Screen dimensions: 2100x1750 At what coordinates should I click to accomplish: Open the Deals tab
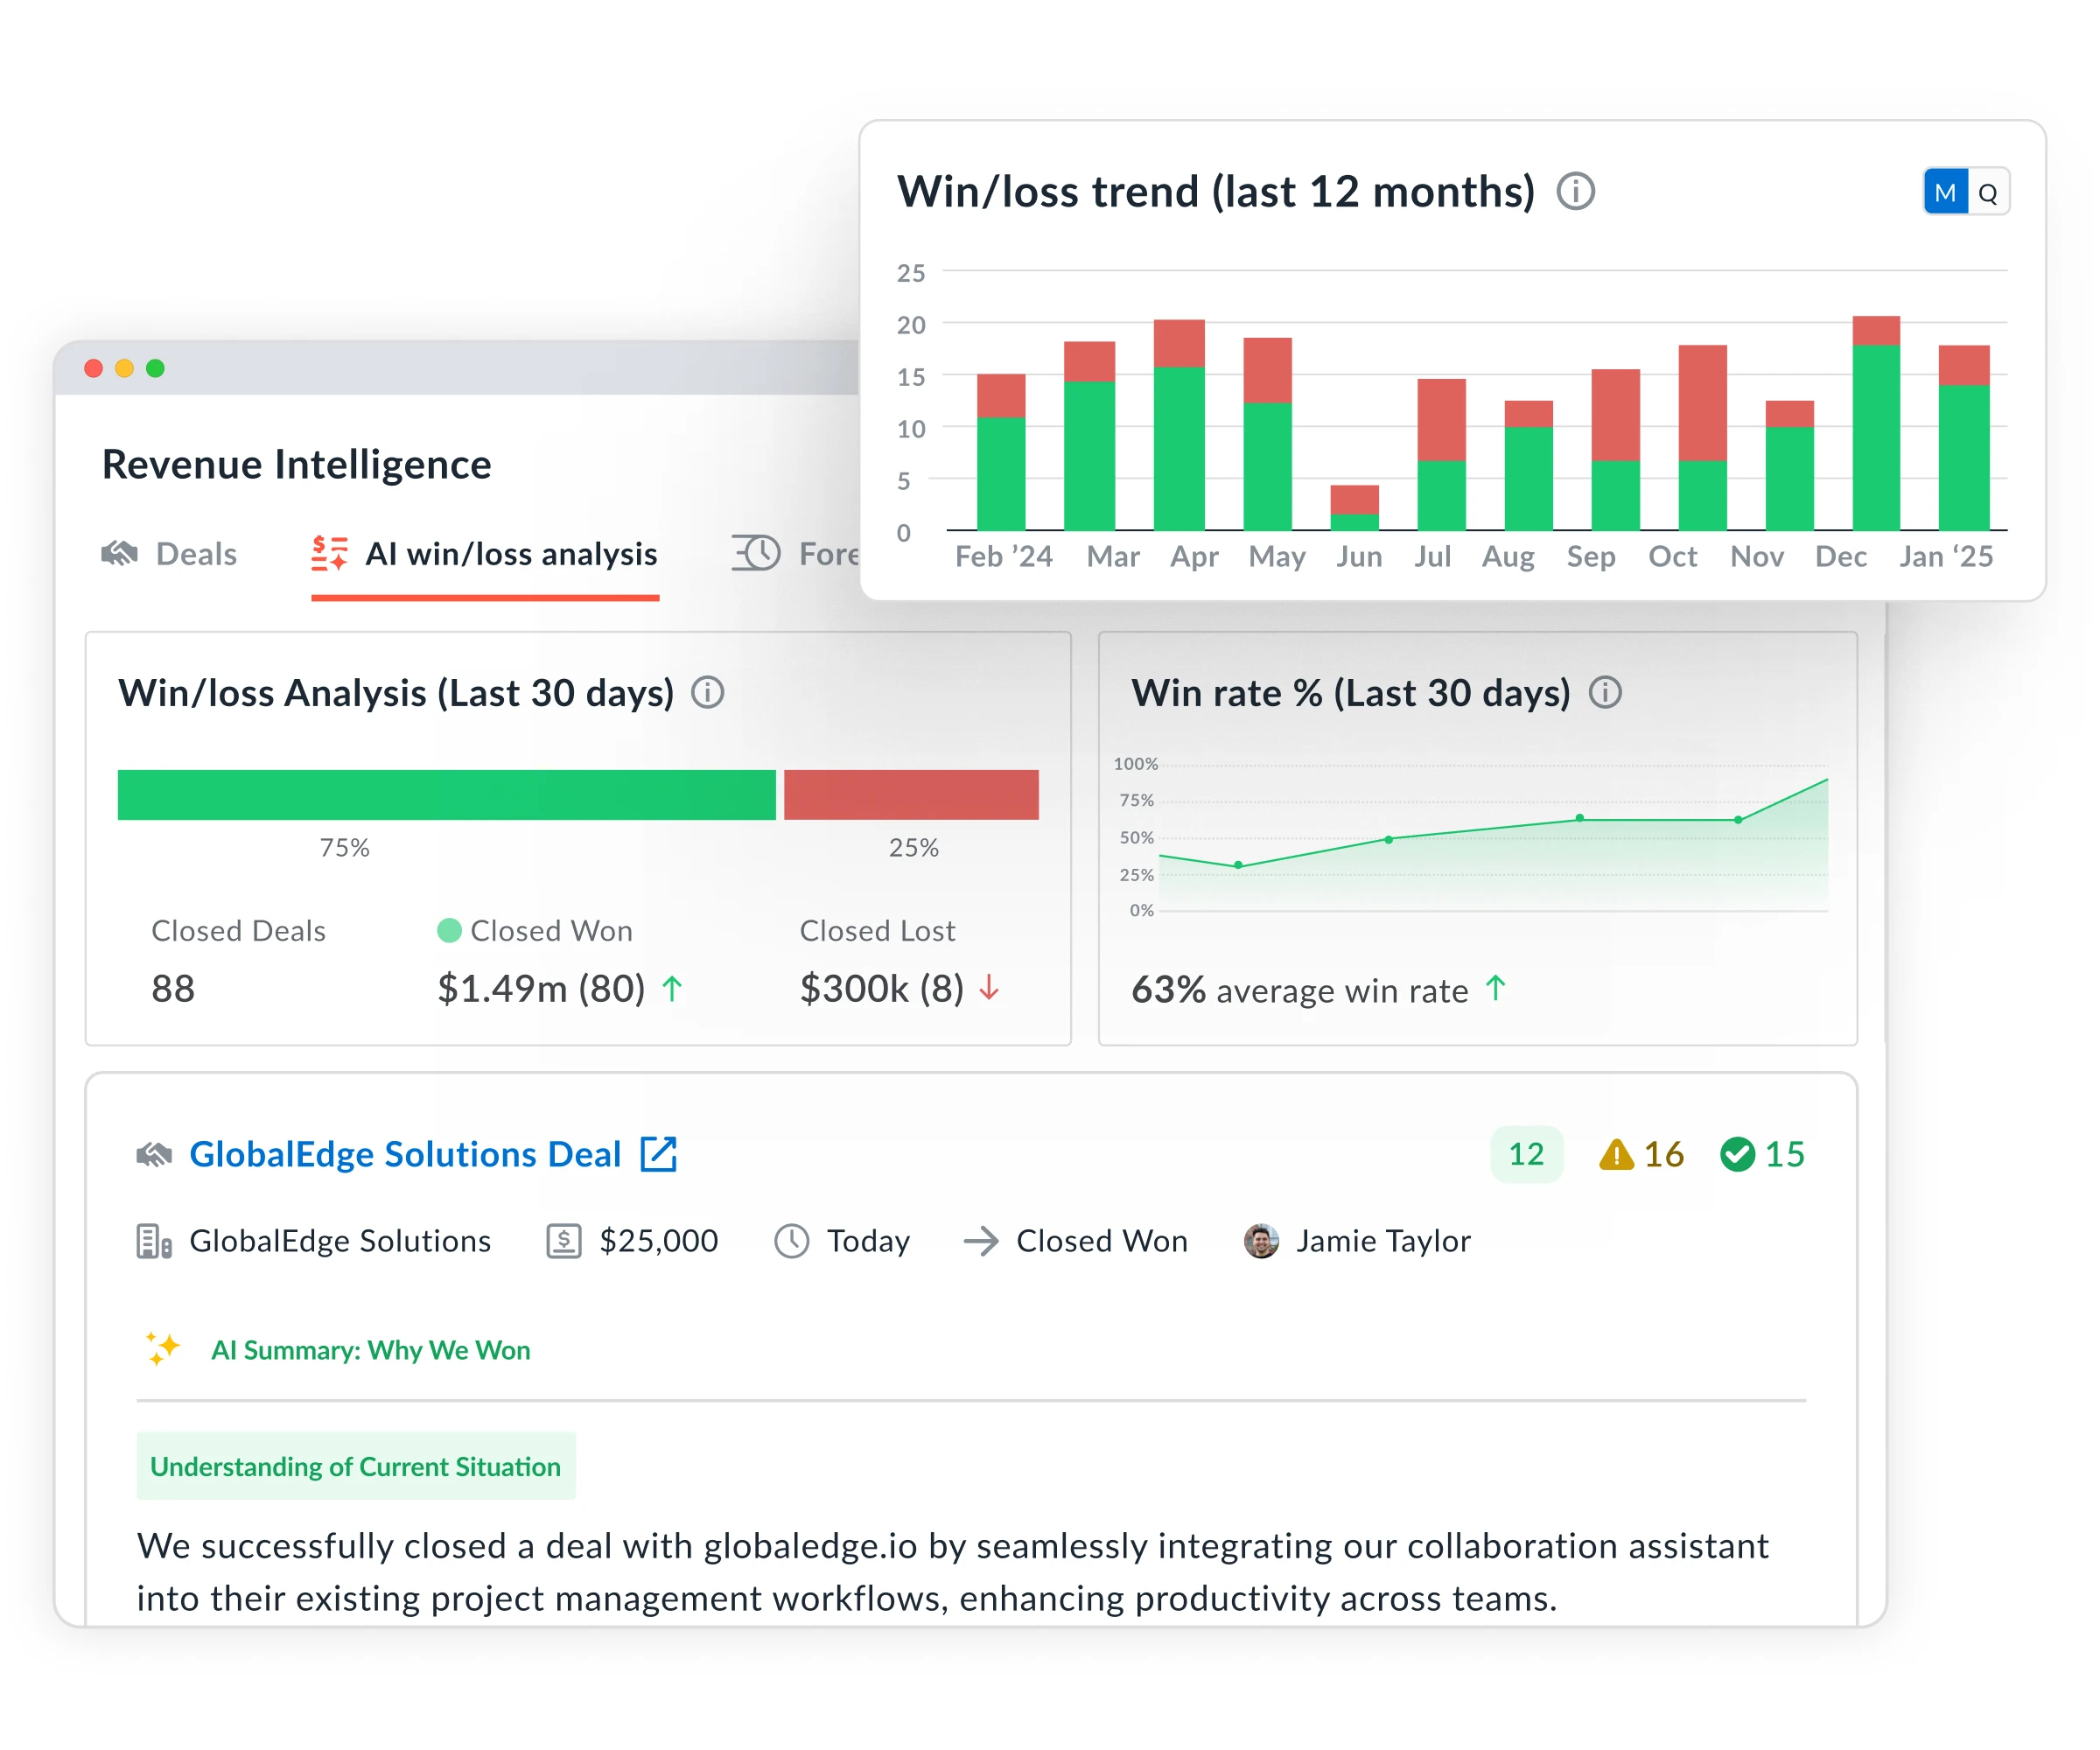169,554
